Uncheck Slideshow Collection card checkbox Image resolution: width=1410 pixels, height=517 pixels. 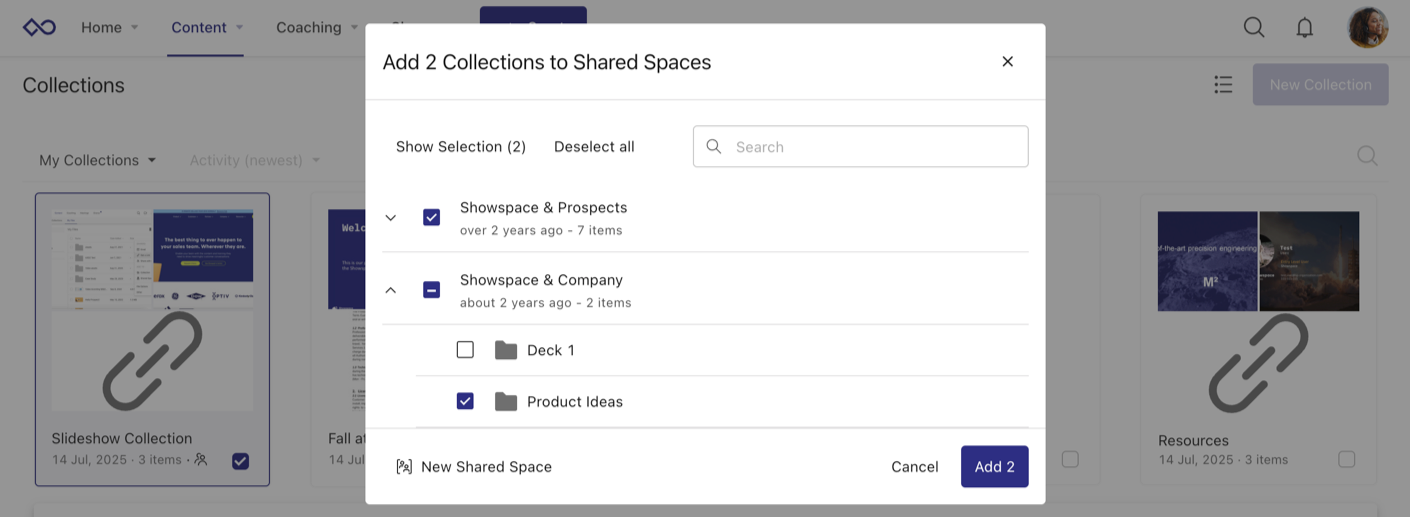point(240,461)
